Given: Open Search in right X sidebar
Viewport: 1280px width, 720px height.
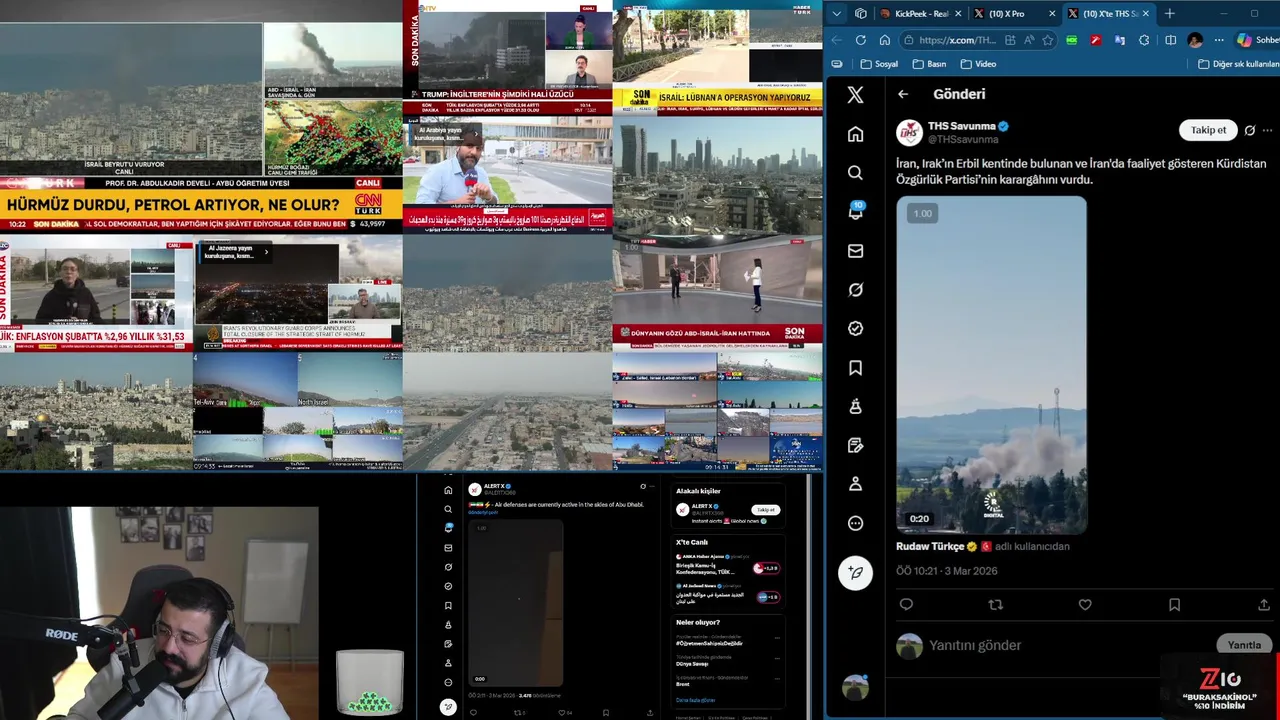Looking at the screenshot, I should [x=855, y=173].
